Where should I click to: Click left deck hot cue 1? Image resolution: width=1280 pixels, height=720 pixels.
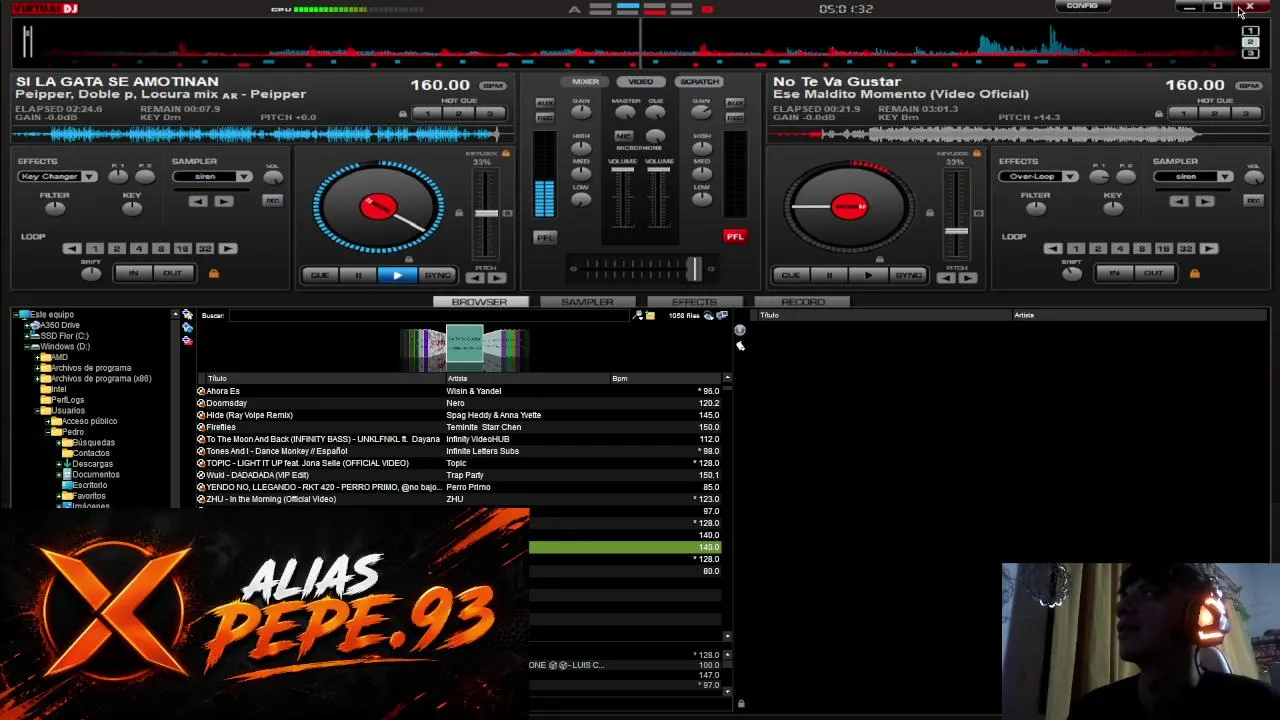click(428, 114)
